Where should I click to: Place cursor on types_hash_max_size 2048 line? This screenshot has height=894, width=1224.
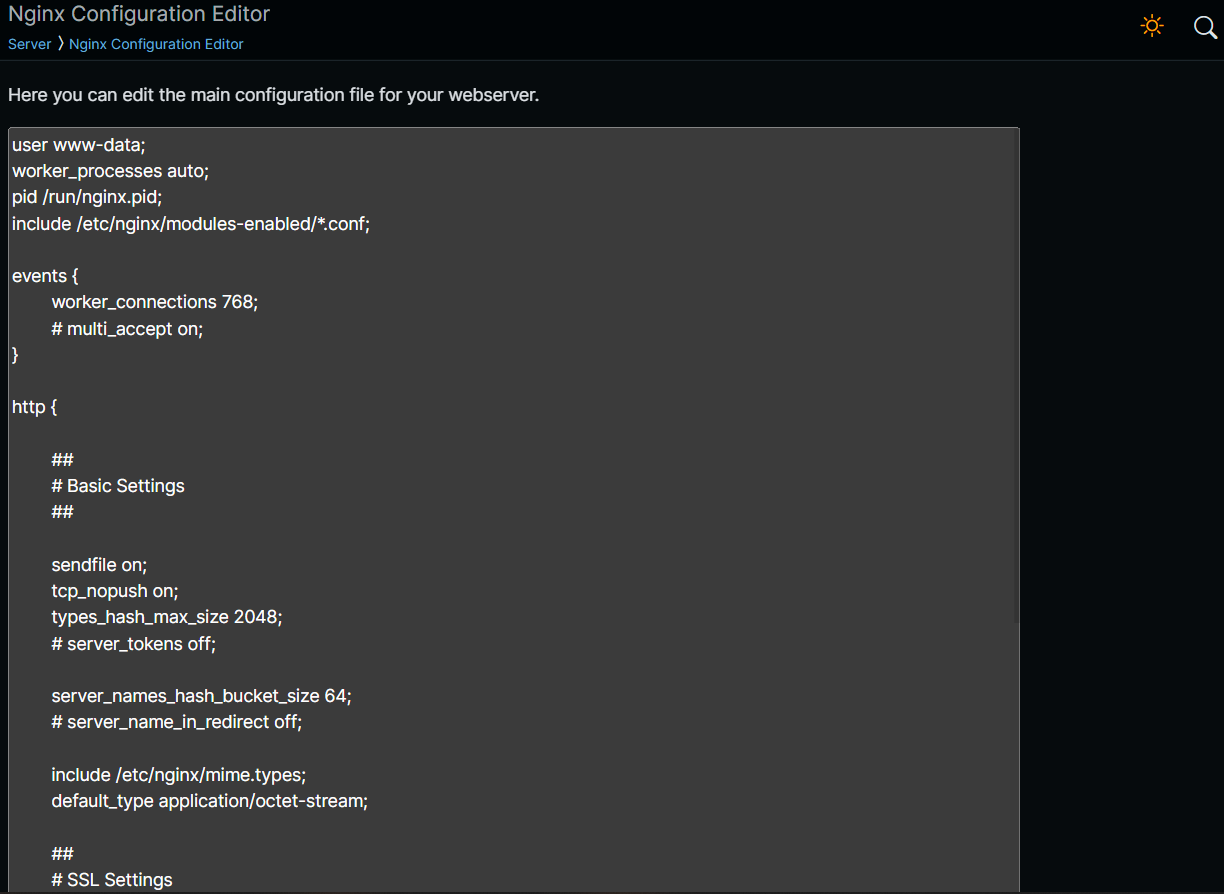point(167,617)
